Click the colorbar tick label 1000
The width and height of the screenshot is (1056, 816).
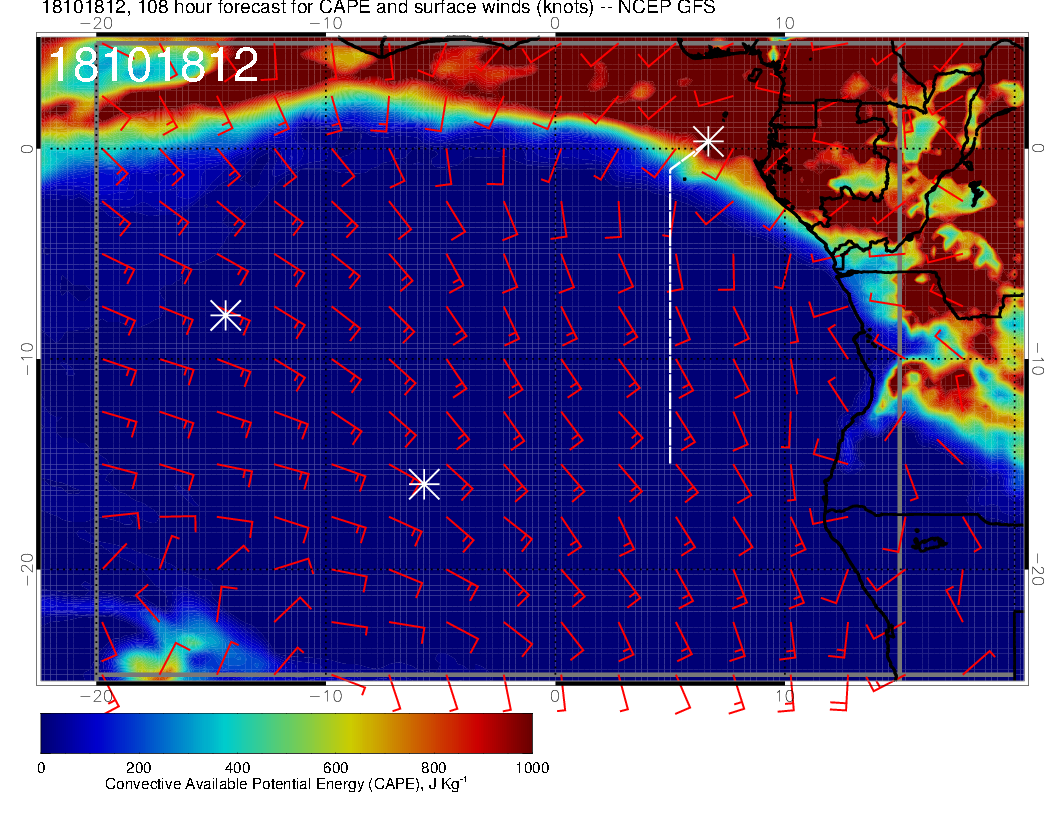(531, 768)
